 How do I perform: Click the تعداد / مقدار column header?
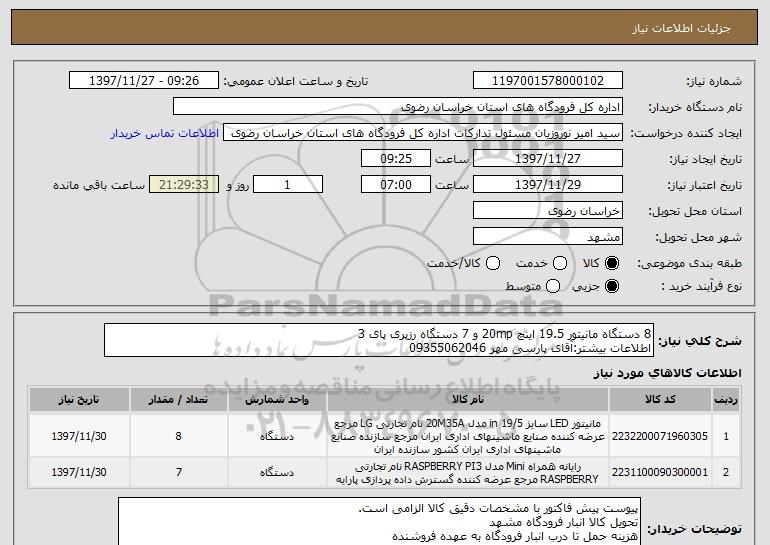coord(178,400)
